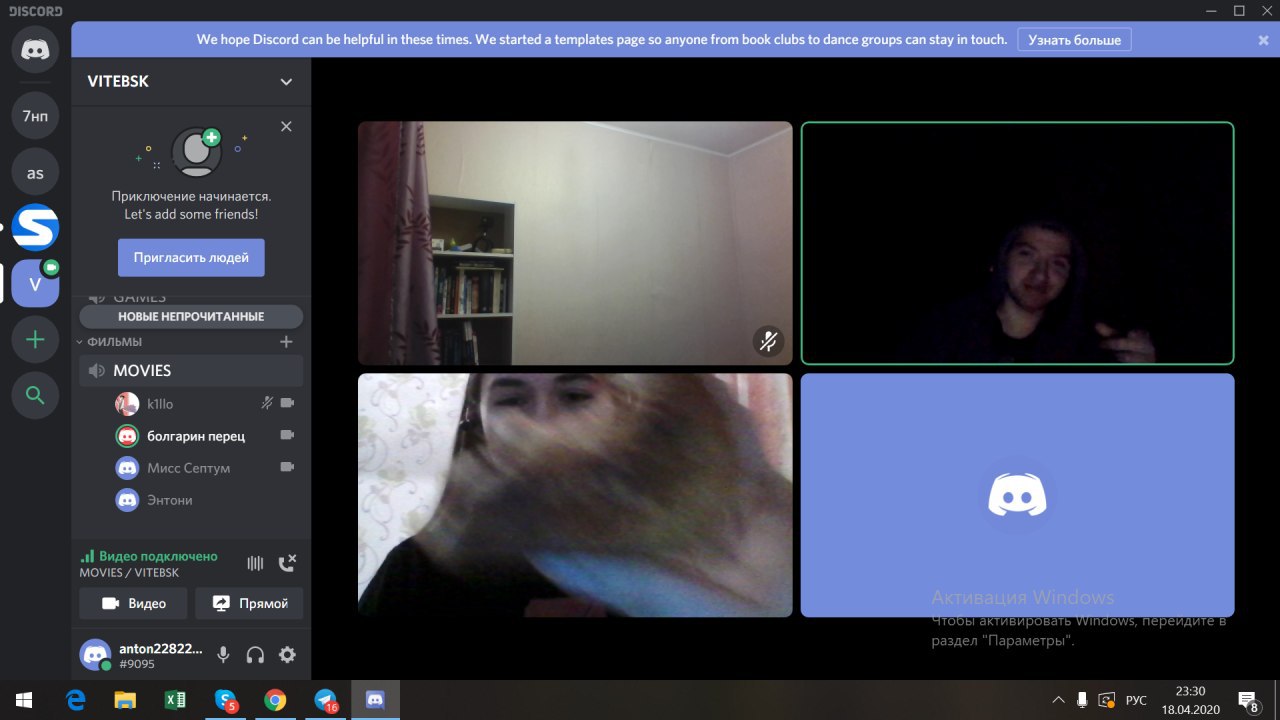1280x720 pixels.
Task: Open server discovery search icon
Action: [x=35, y=396]
